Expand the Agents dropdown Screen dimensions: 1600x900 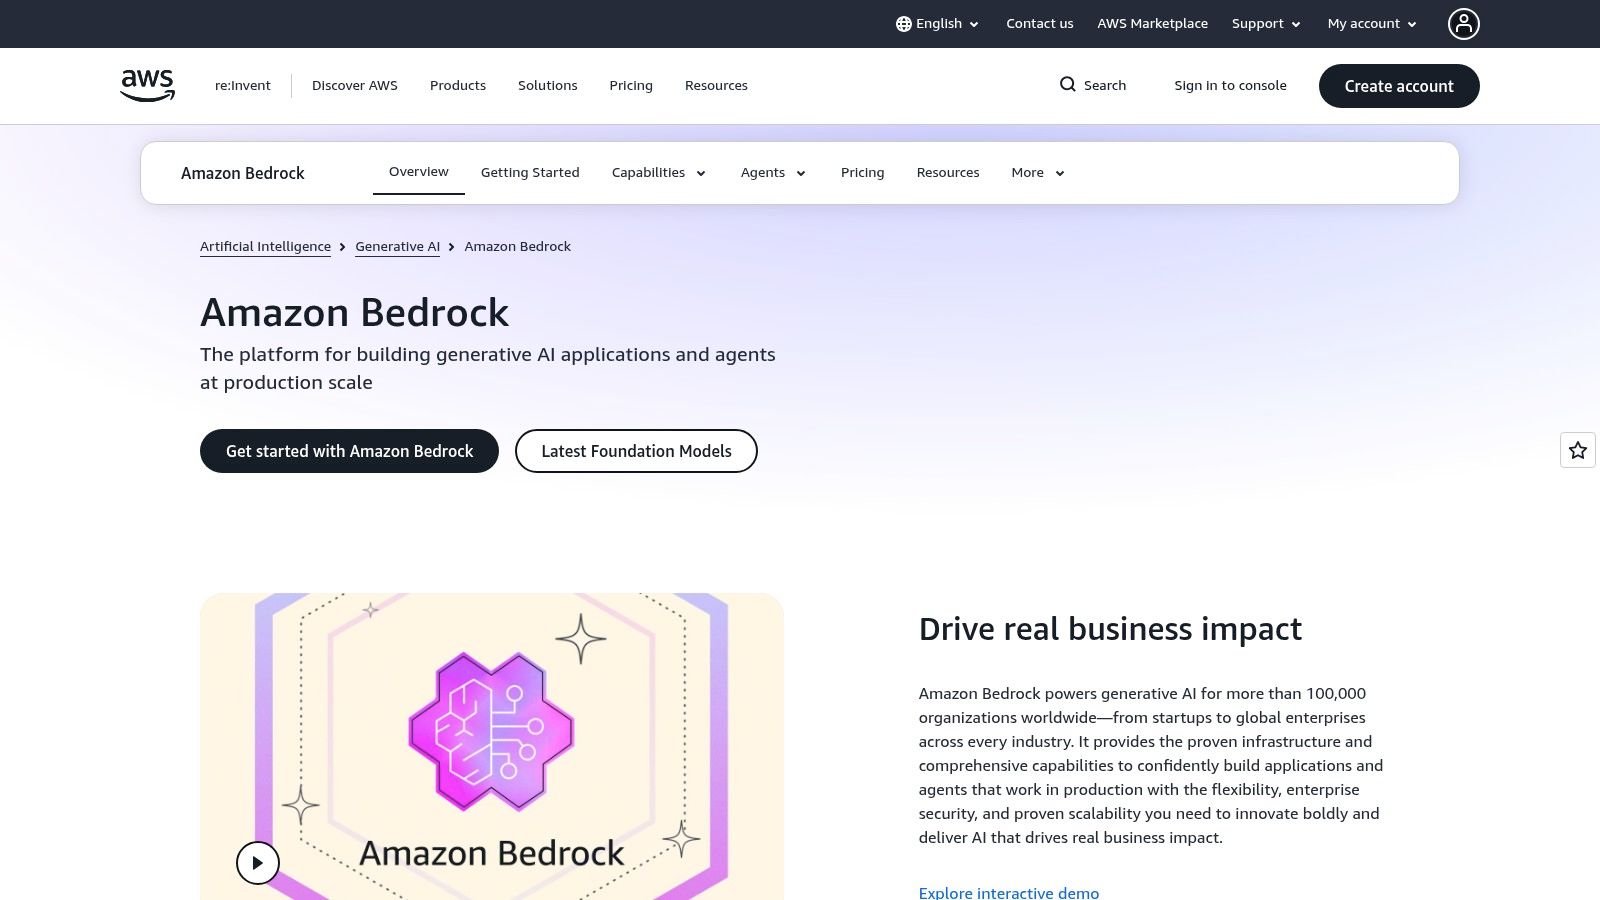tap(773, 173)
